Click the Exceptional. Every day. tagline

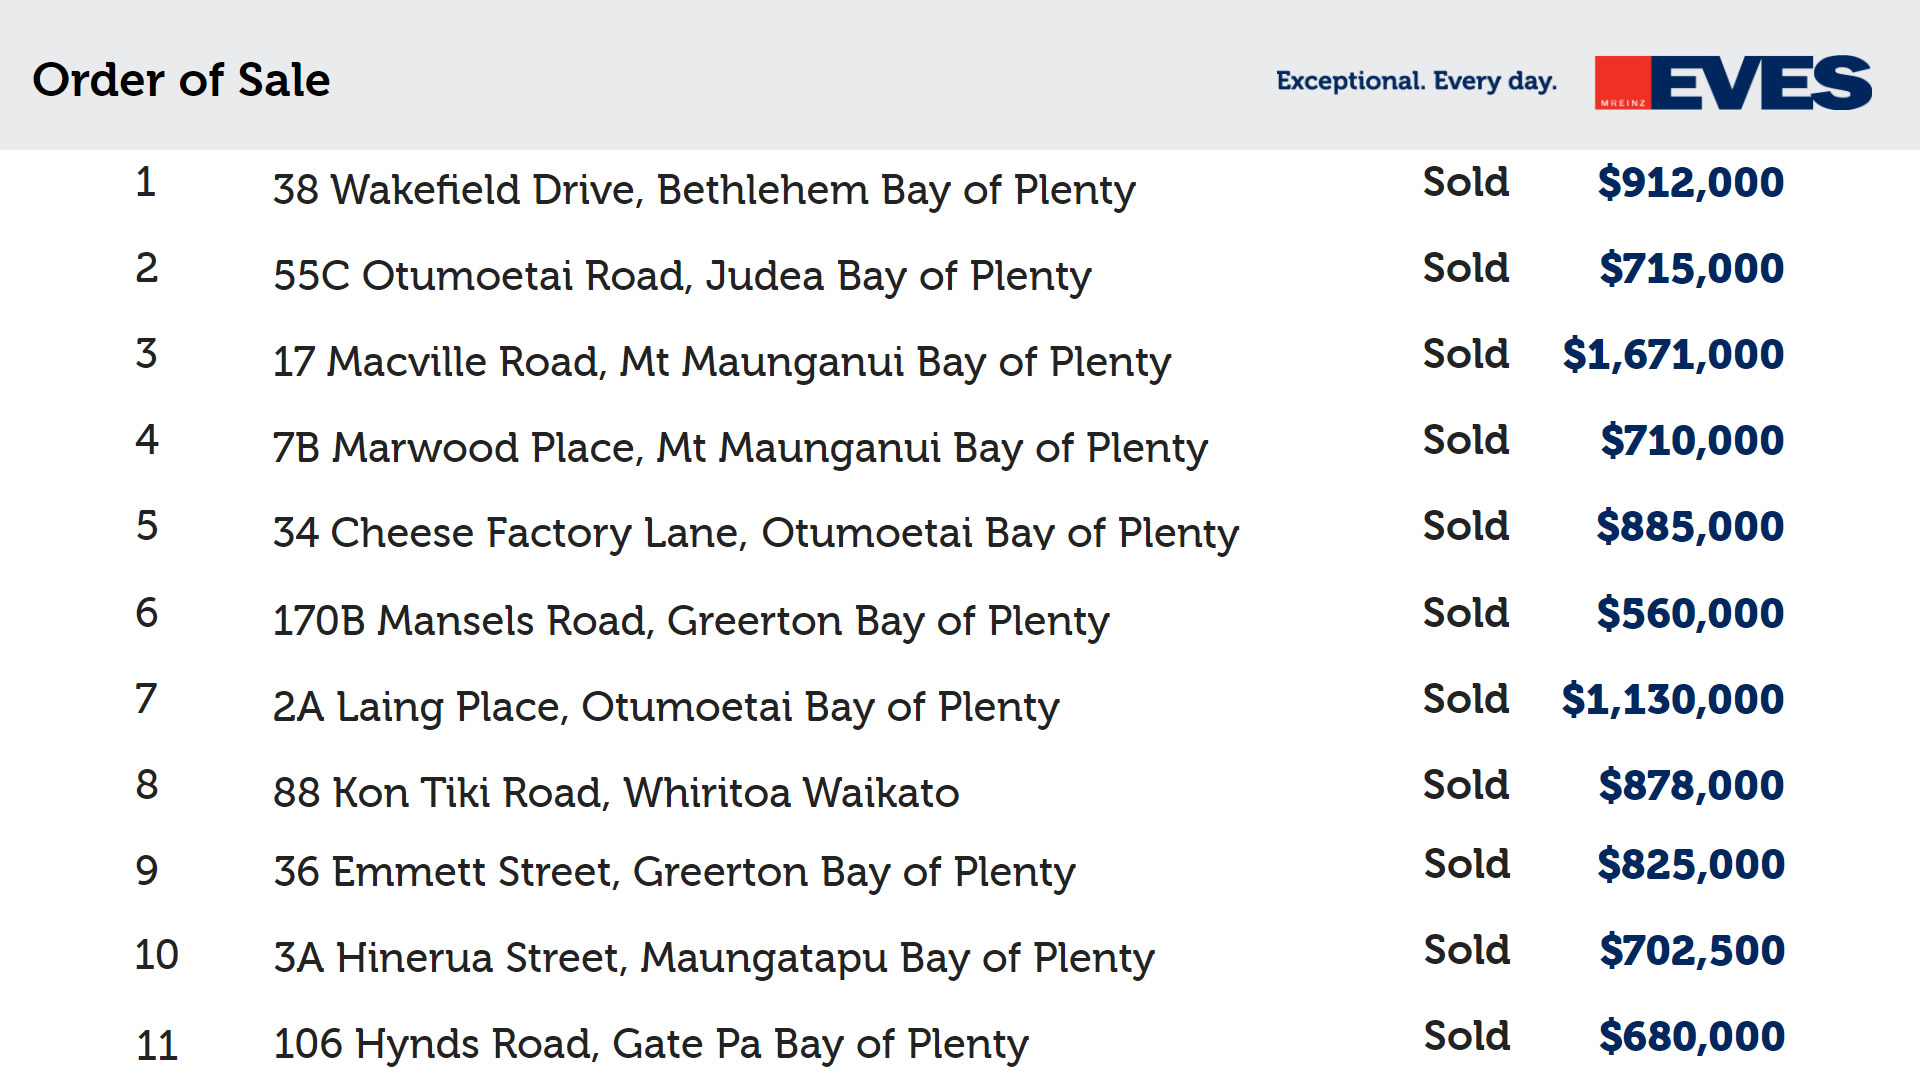coord(1416,81)
